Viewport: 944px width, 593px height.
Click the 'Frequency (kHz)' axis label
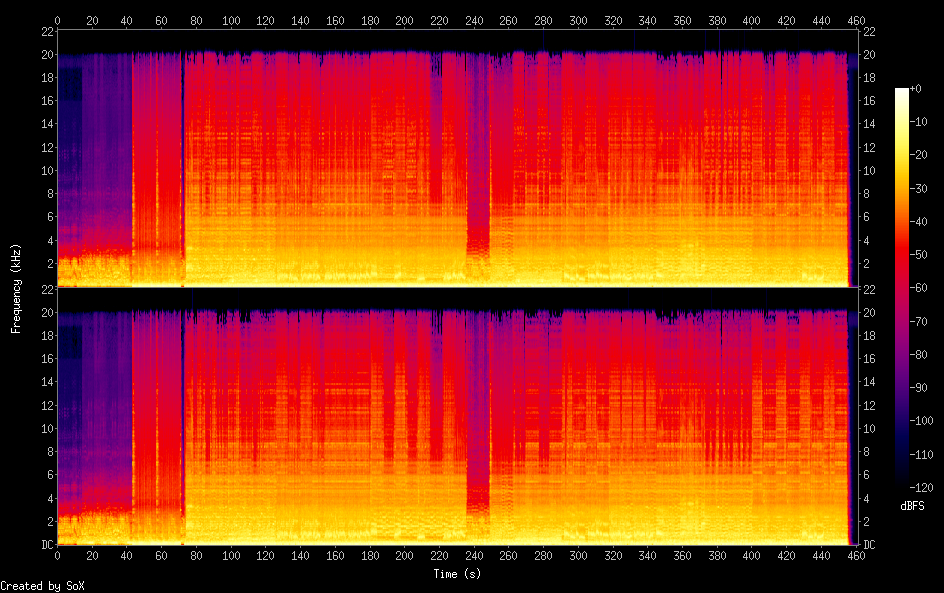(17, 288)
